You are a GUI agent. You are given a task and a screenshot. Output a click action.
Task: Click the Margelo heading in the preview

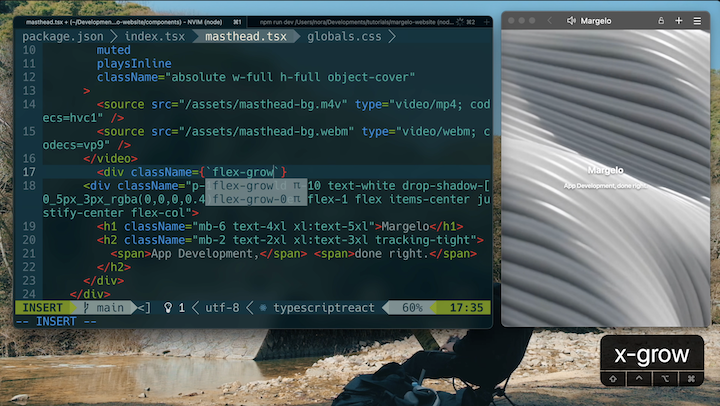coord(605,170)
